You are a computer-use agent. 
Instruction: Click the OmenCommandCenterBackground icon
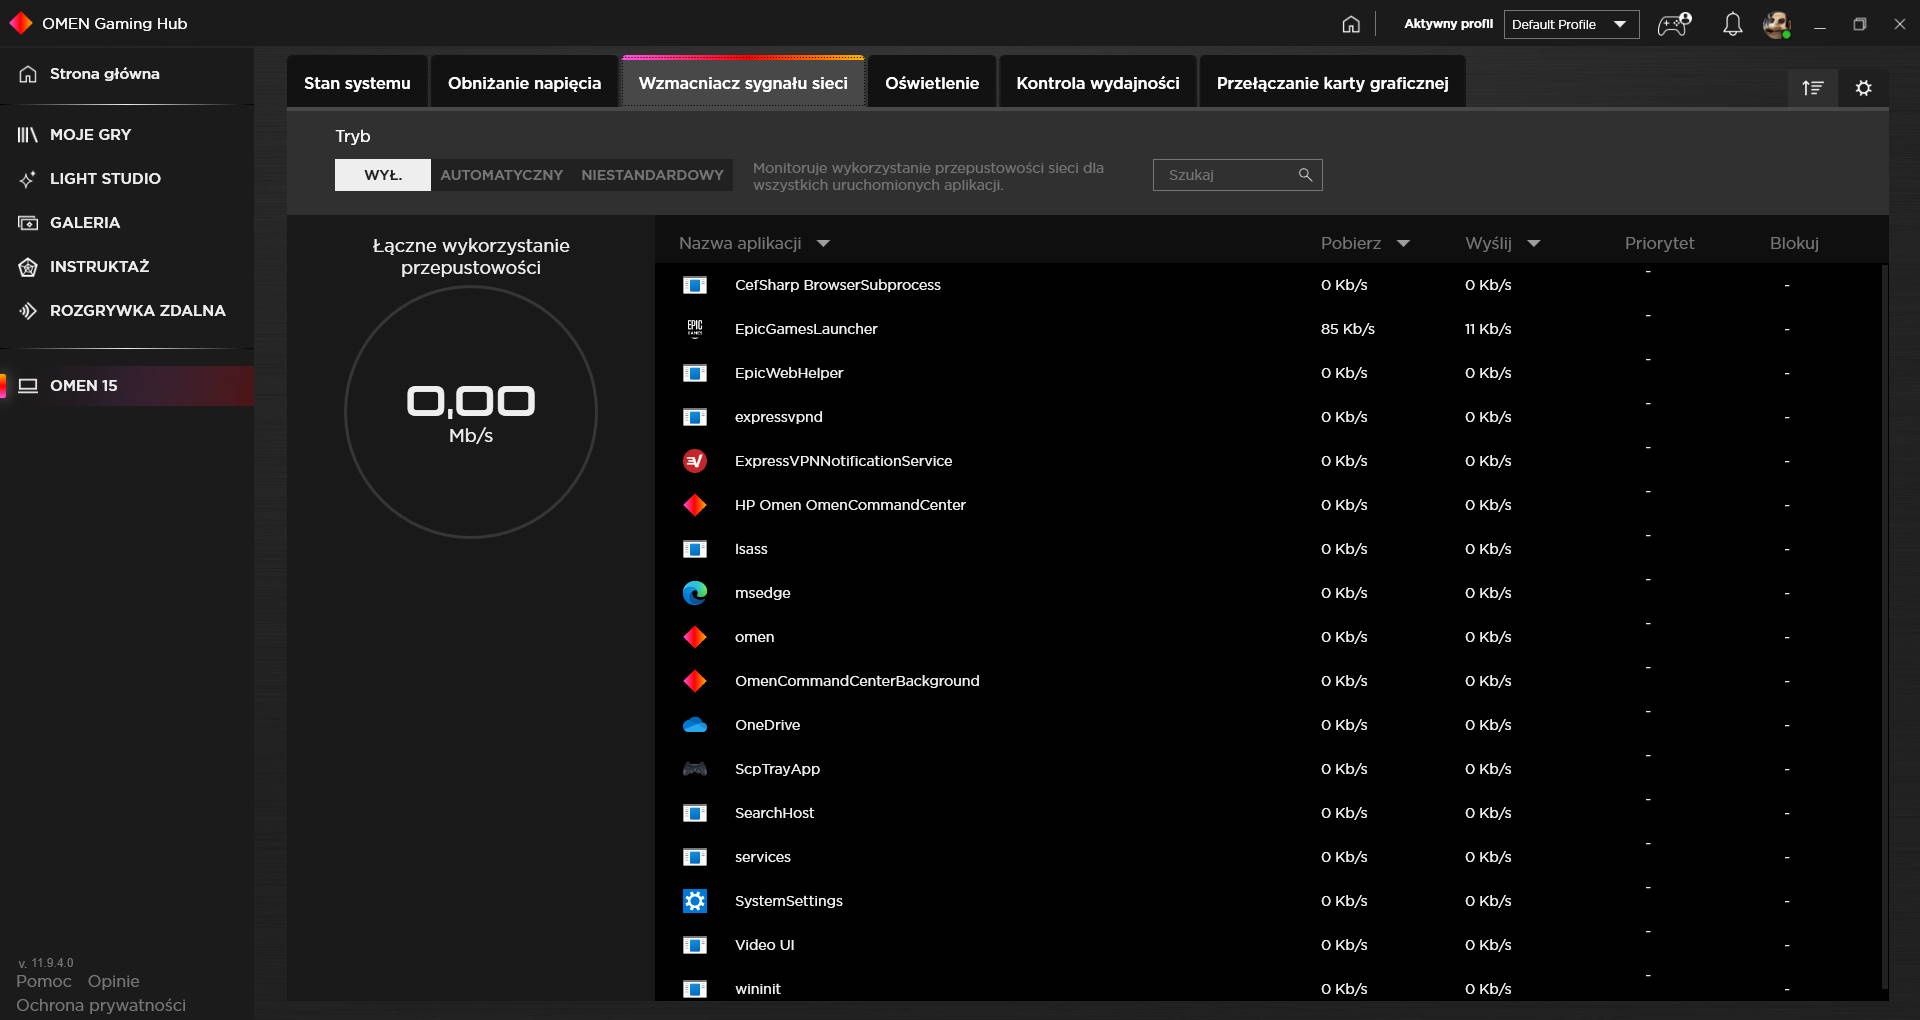tap(695, 681)
